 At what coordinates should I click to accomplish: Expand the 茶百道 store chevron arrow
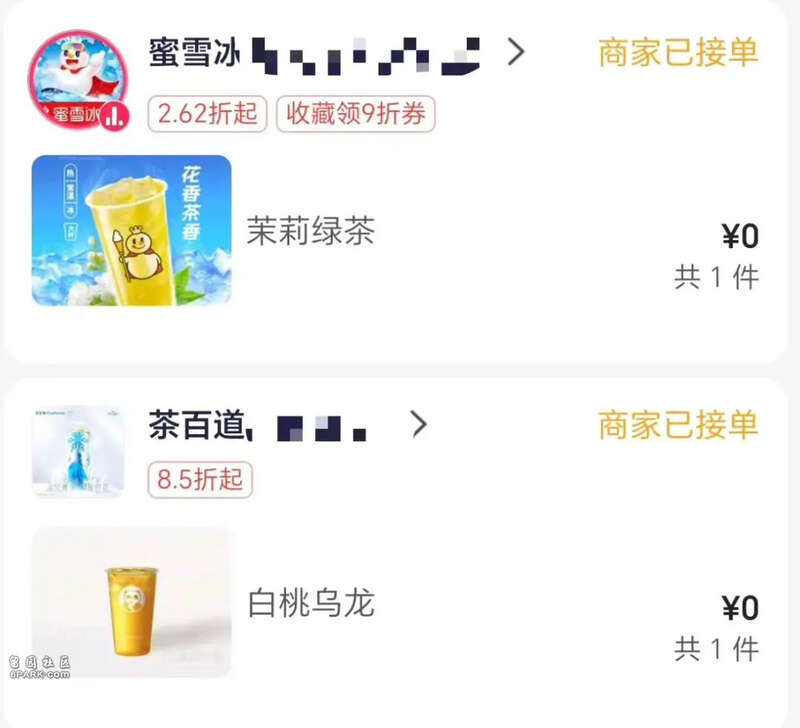[x=418, y=424]
